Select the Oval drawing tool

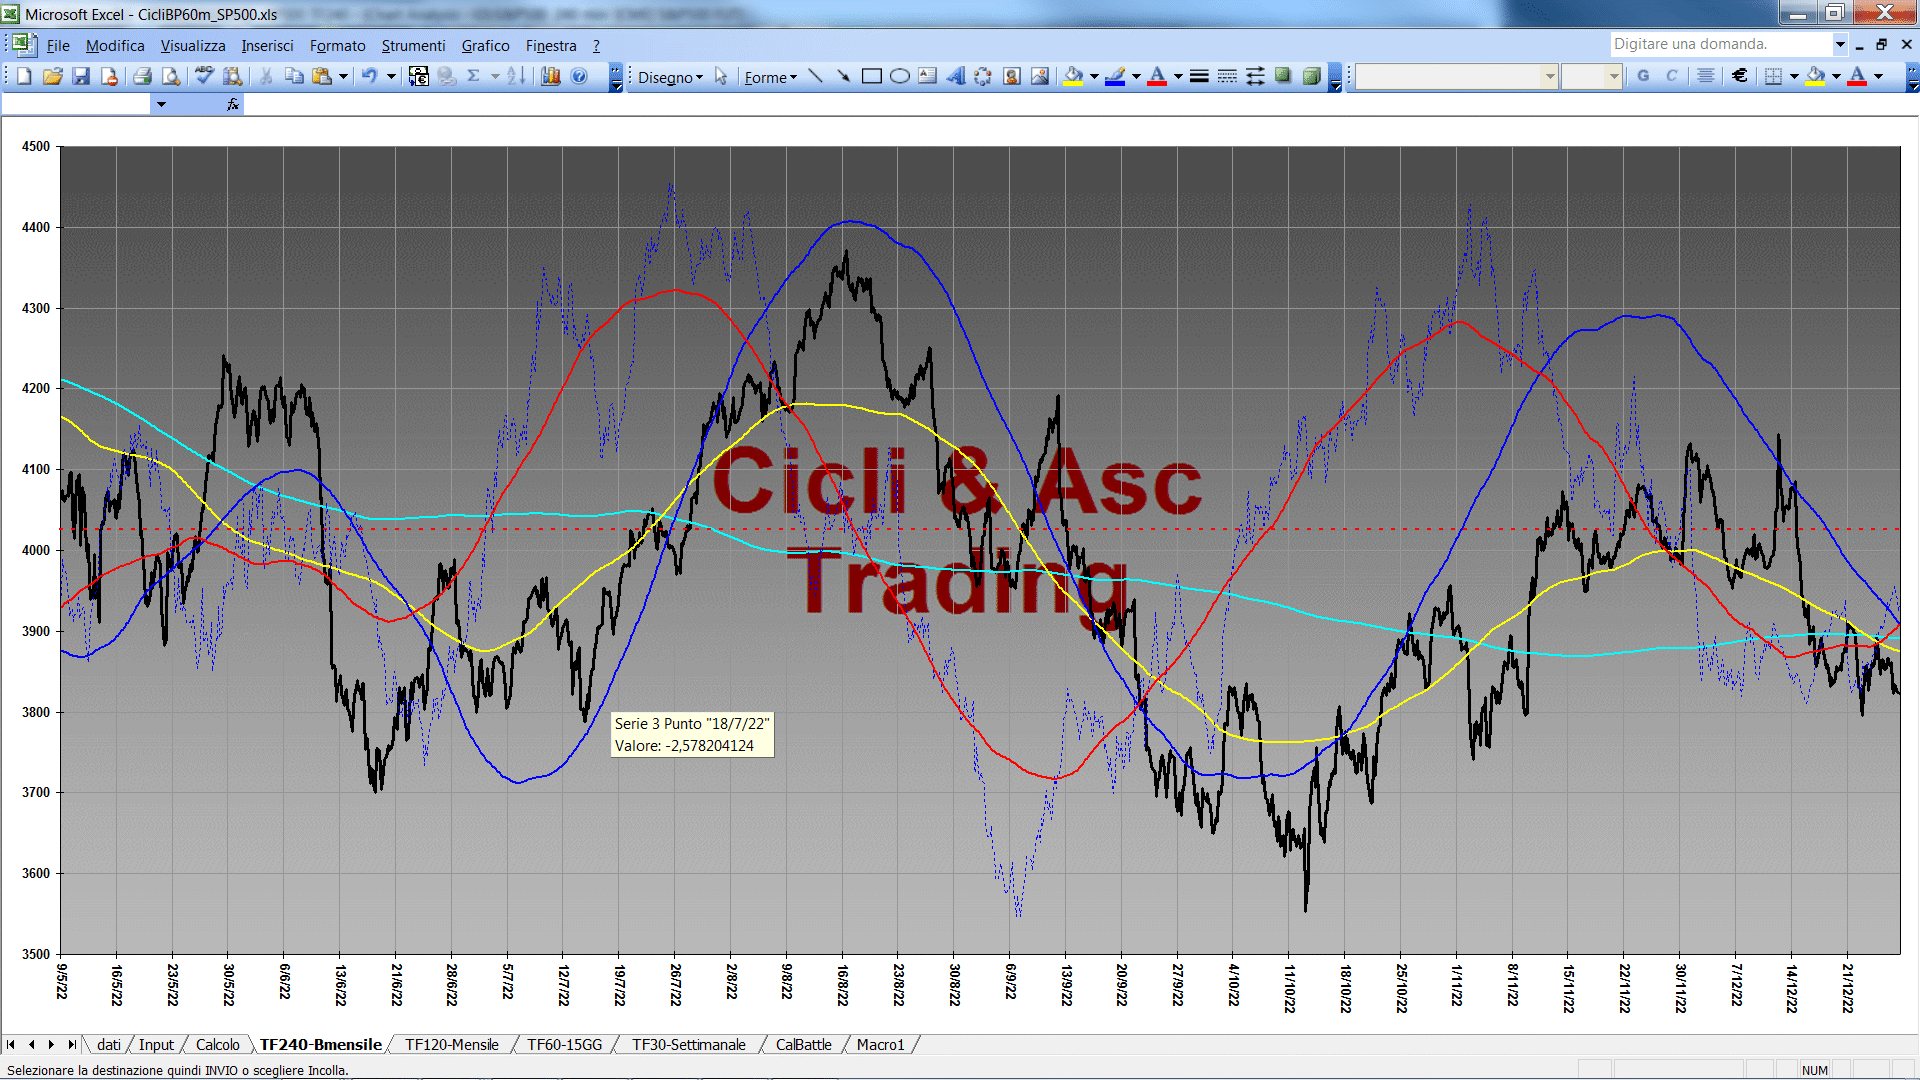(x=900, y=76)
